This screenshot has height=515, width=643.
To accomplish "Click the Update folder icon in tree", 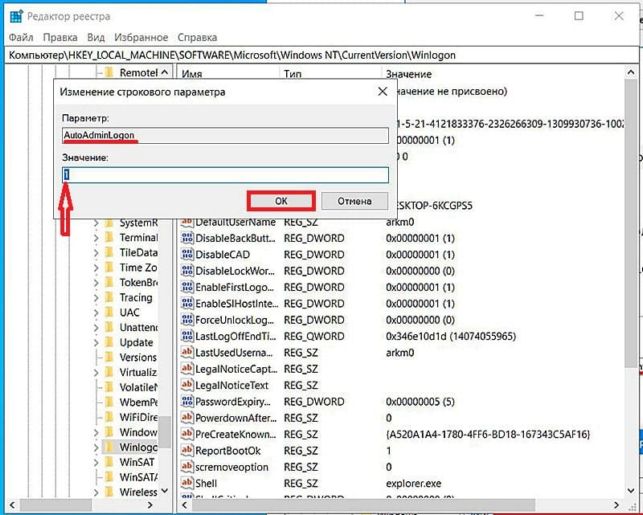I will pos(109,342).
